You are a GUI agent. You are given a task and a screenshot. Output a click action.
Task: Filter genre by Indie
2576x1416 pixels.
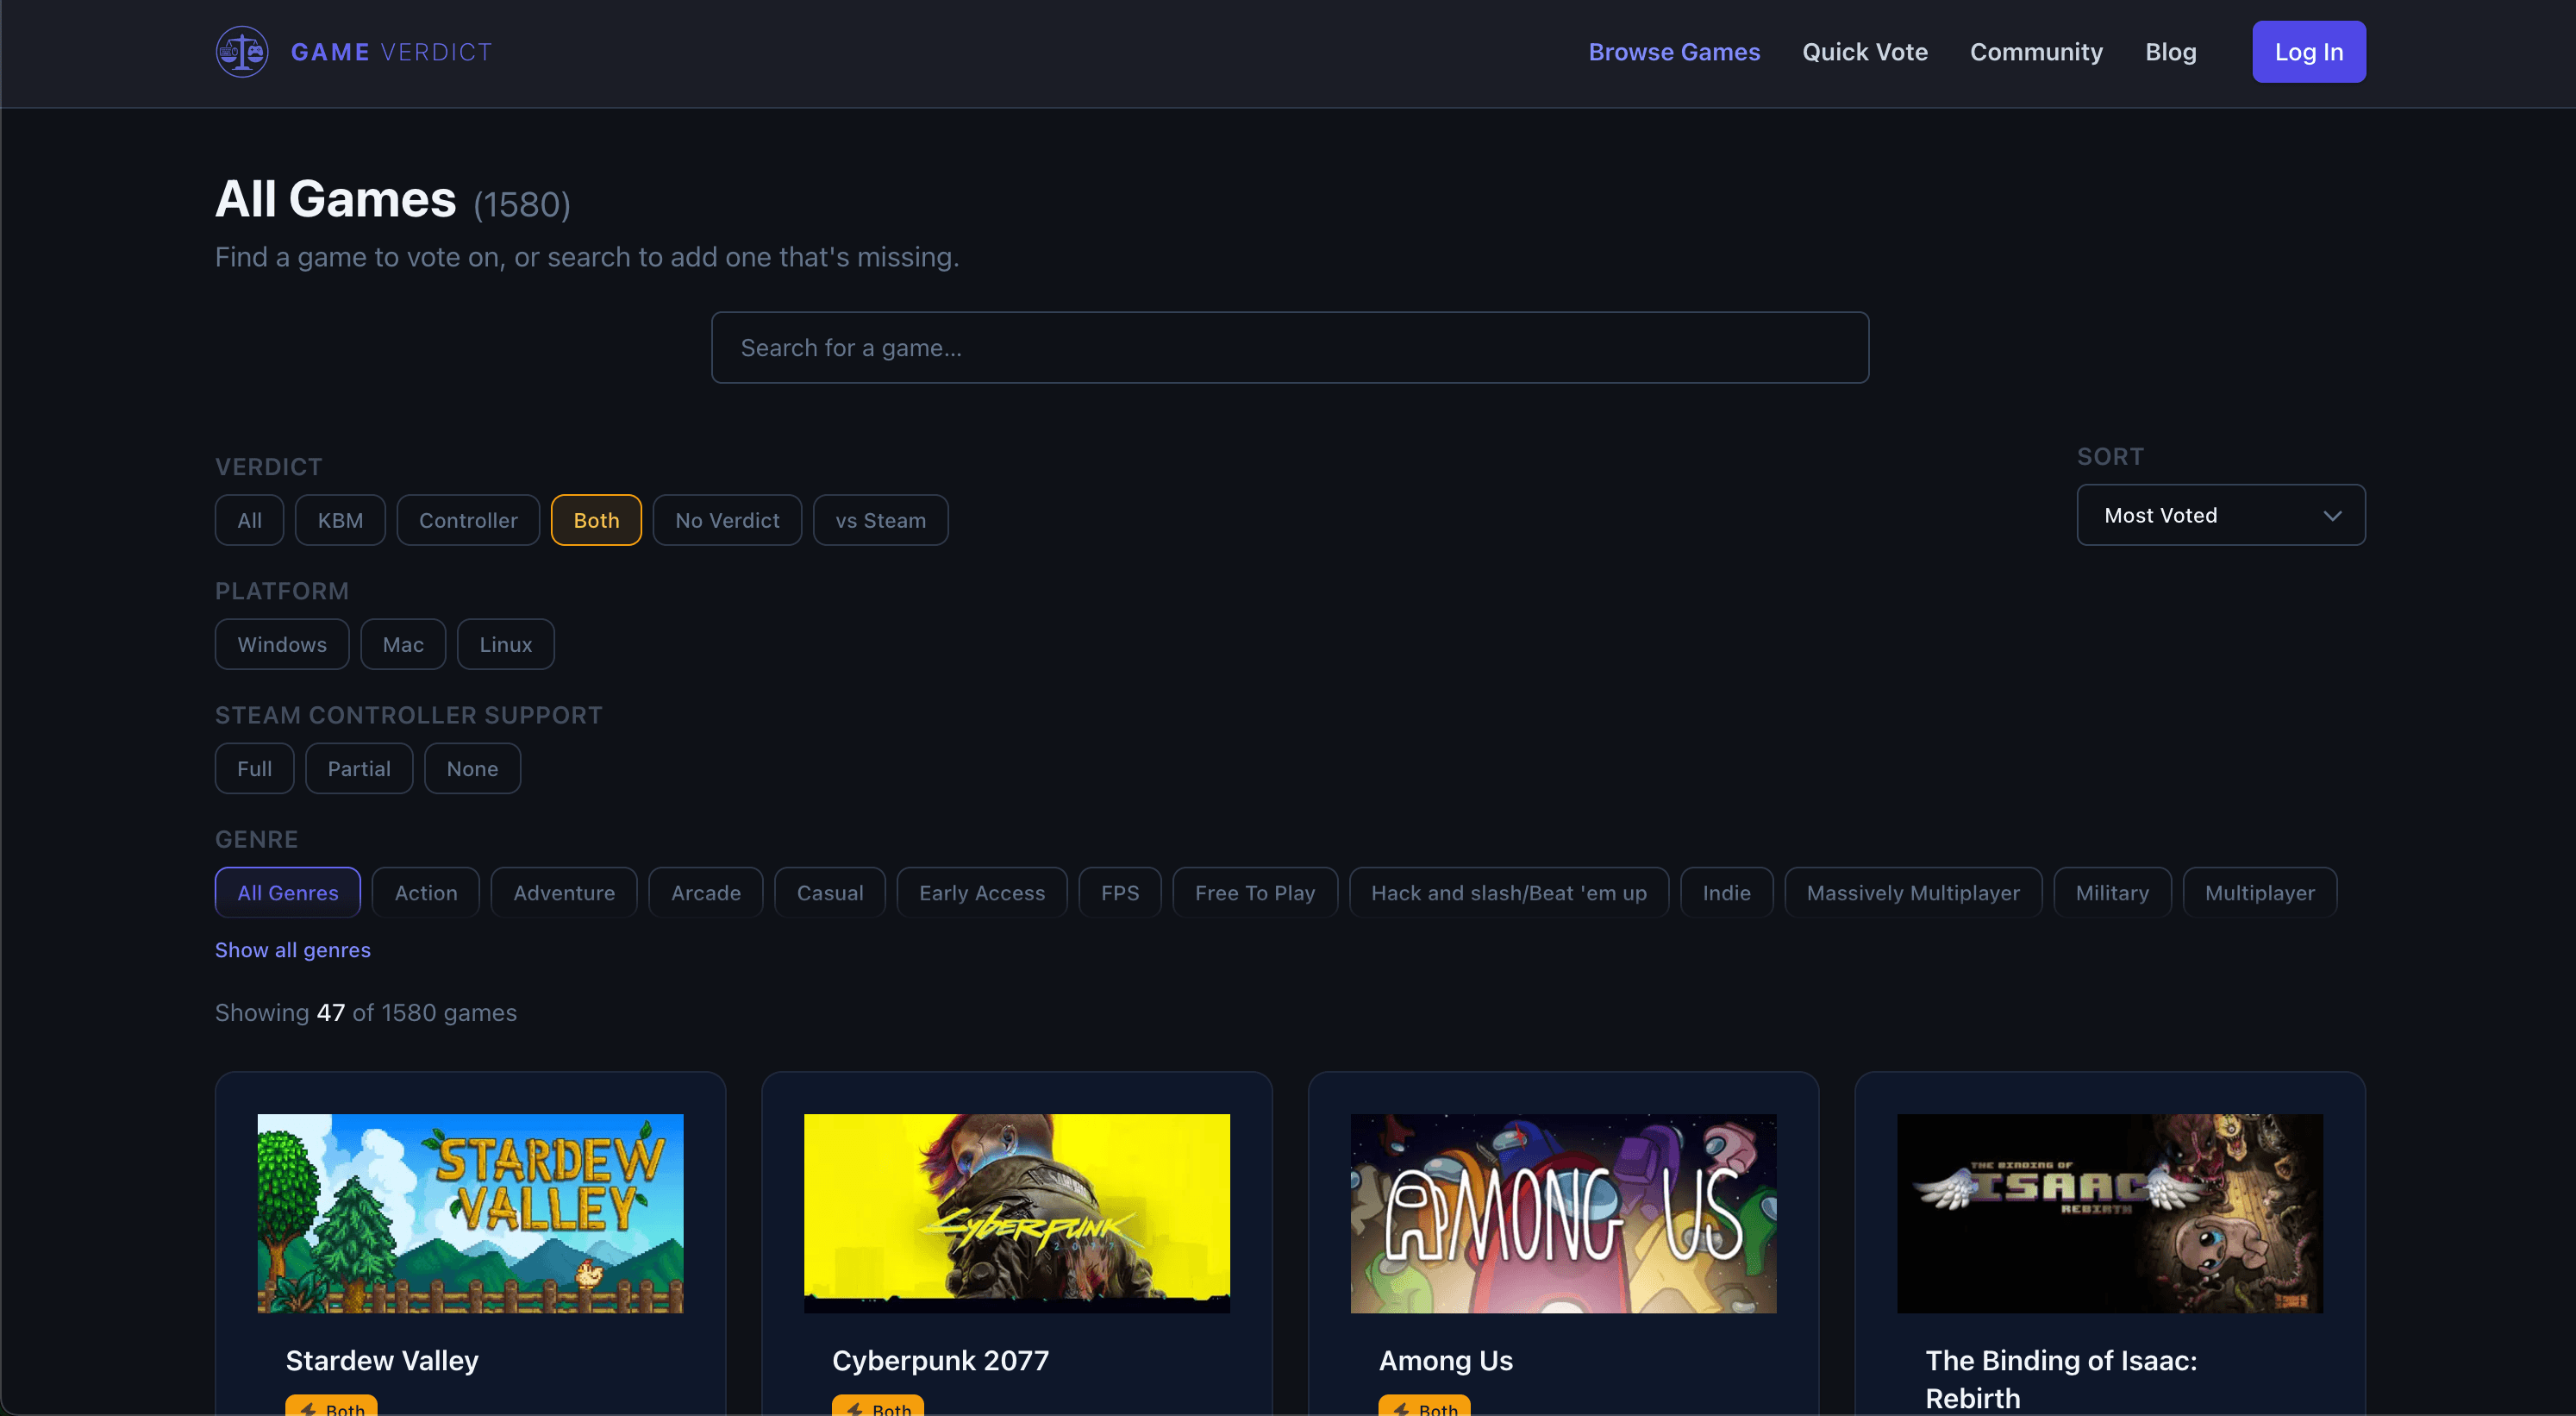[x=1726, y=892]
